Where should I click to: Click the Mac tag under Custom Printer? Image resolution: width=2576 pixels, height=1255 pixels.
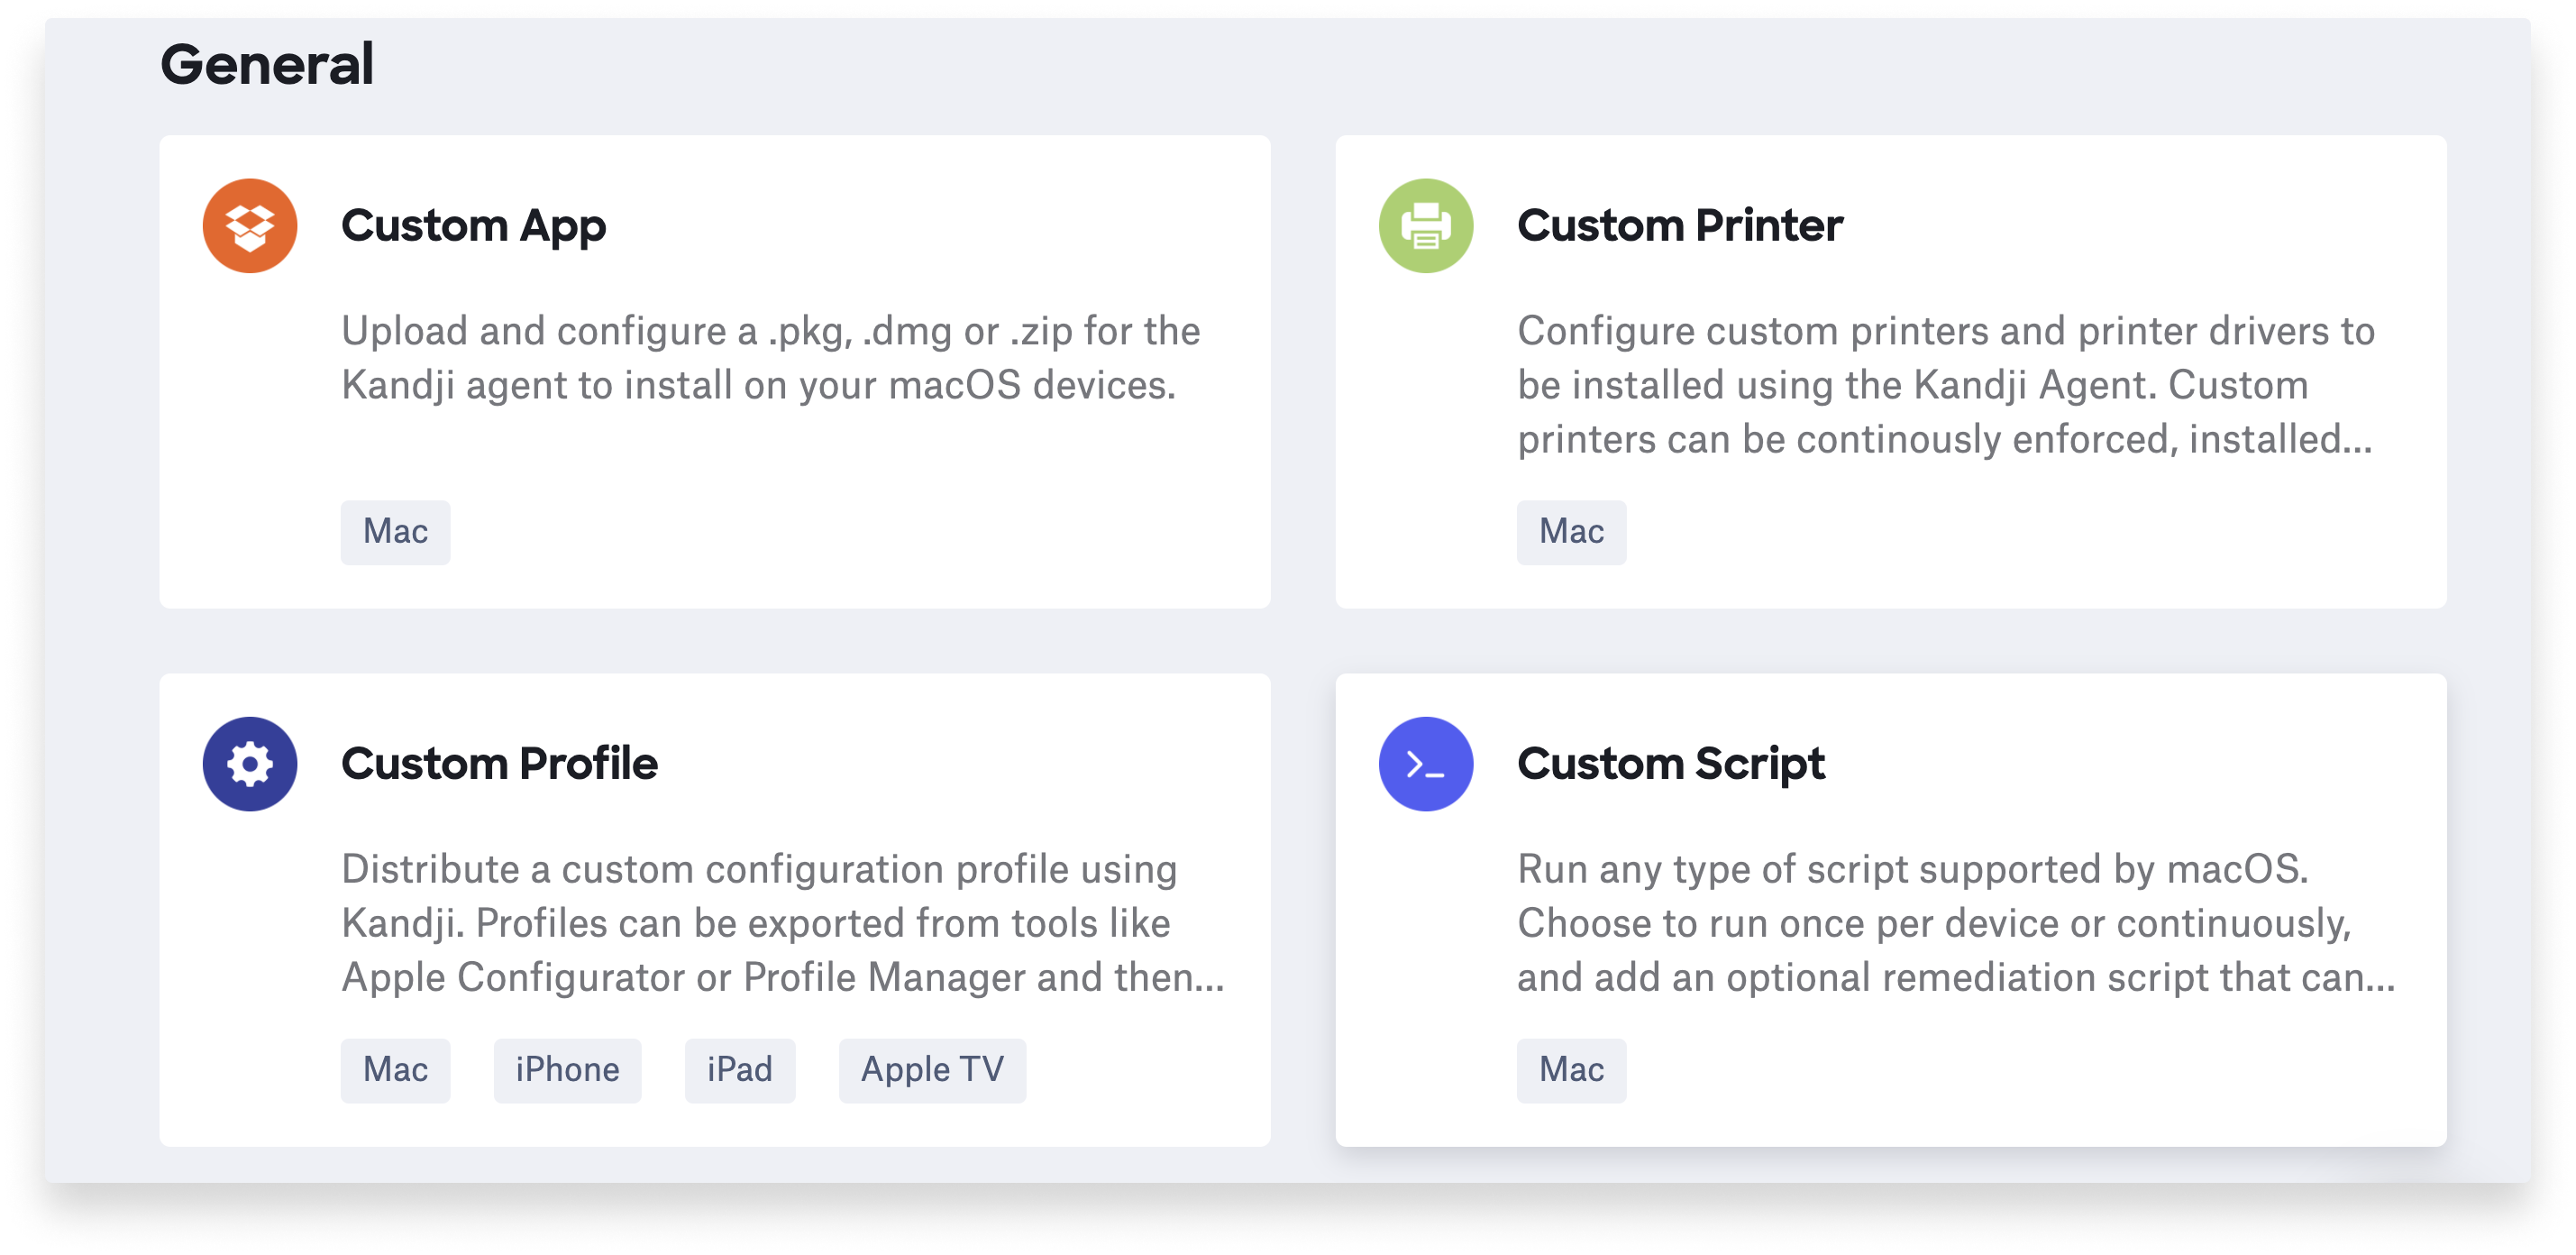(x=1571, y=532)
